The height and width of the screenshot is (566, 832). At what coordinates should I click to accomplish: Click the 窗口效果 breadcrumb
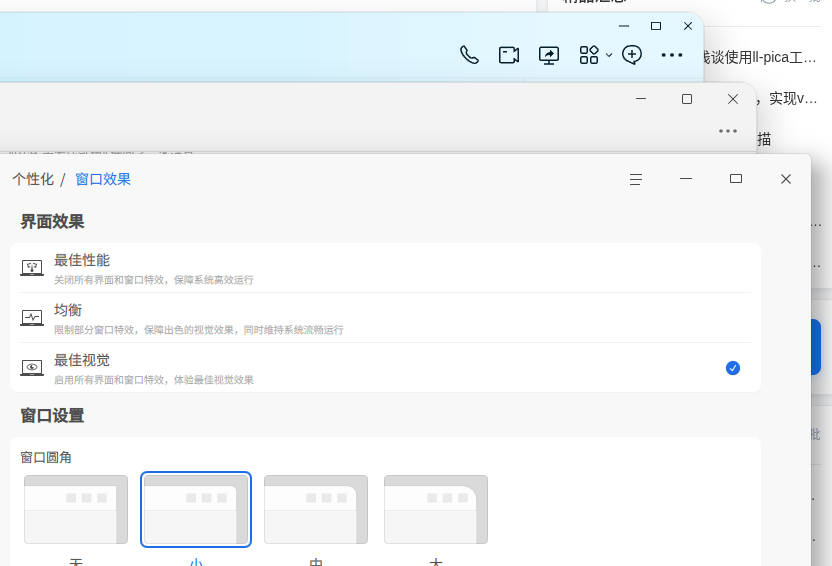pos(103,179)
